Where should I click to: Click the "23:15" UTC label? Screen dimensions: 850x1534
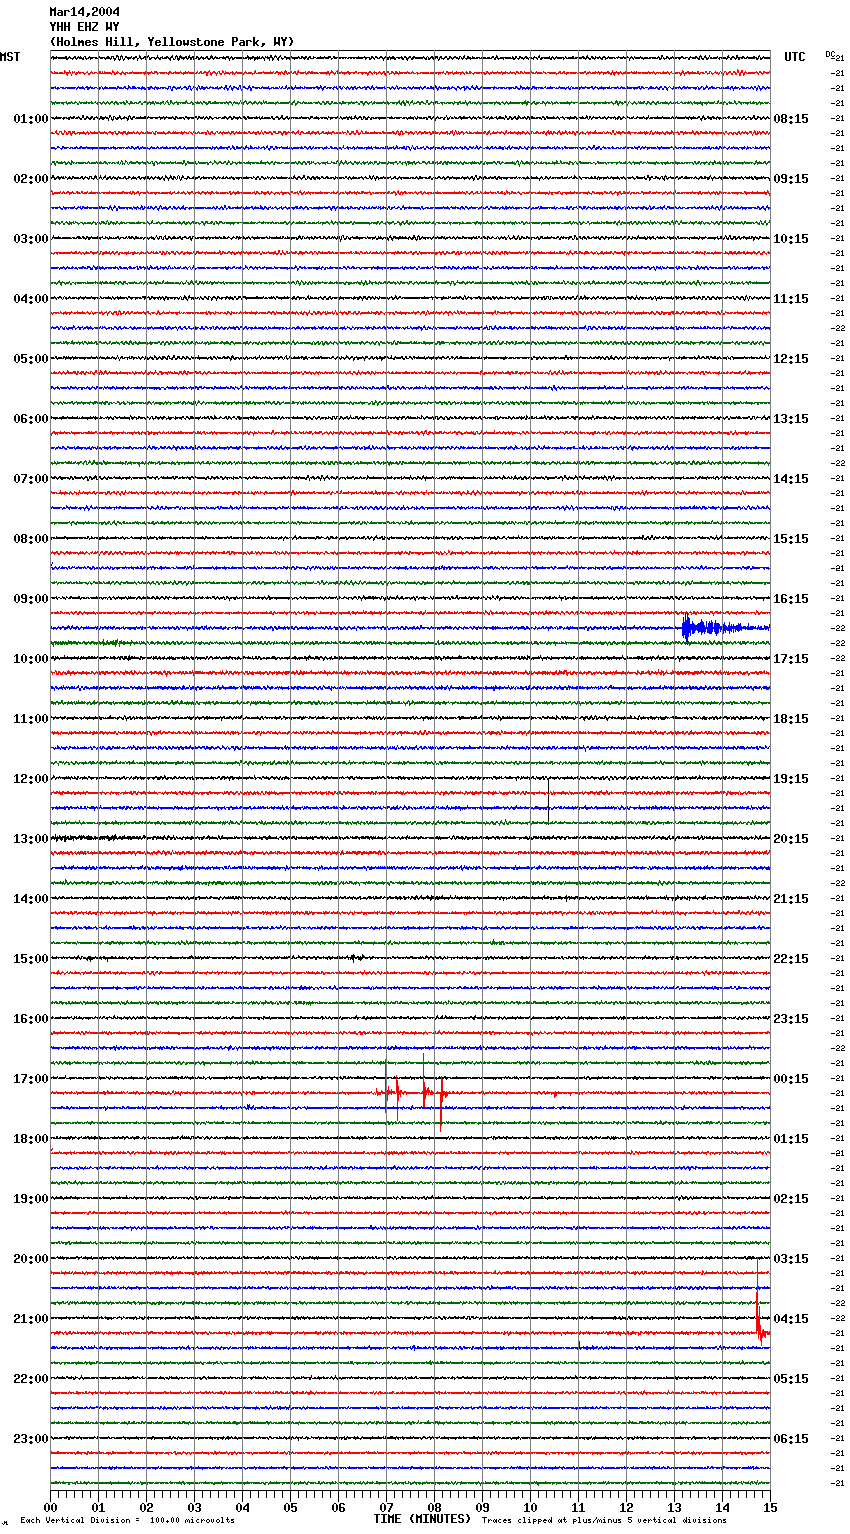791,1019
